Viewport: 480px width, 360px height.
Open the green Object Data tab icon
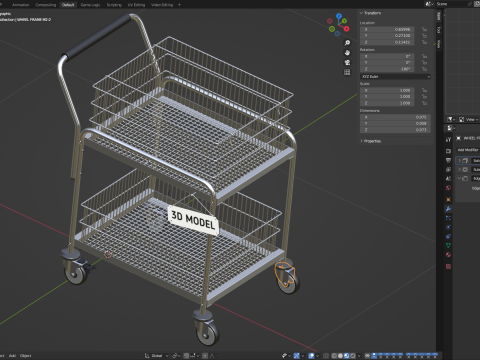pos(448,245)
